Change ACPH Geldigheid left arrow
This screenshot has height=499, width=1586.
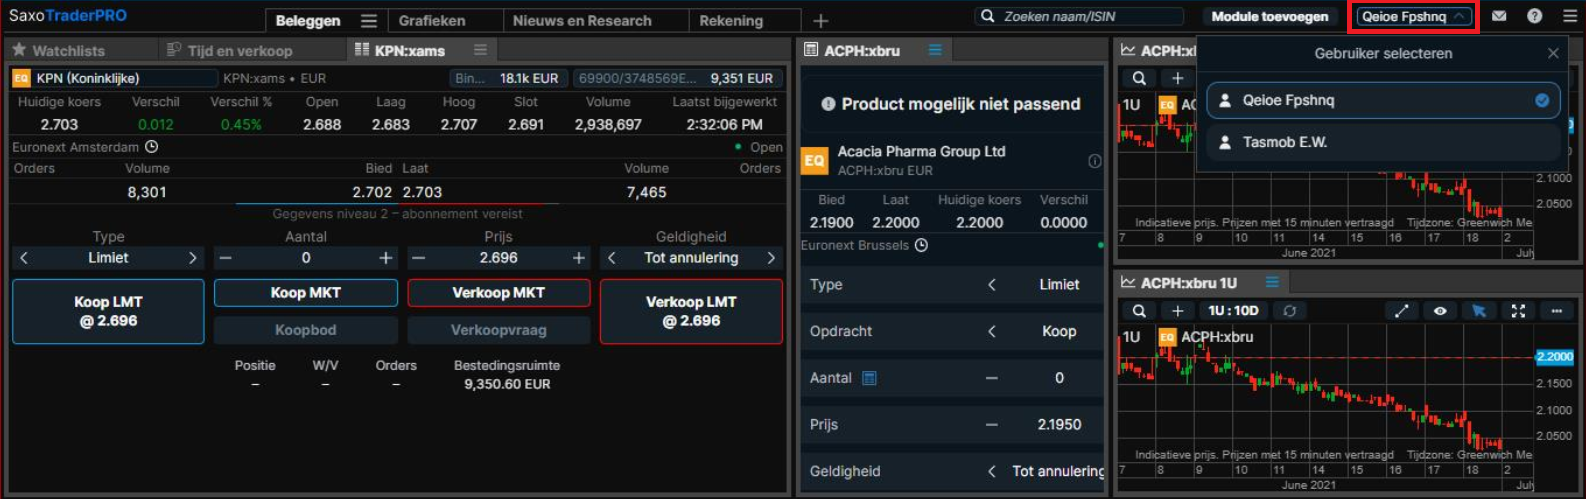click(x=992, y=471)
